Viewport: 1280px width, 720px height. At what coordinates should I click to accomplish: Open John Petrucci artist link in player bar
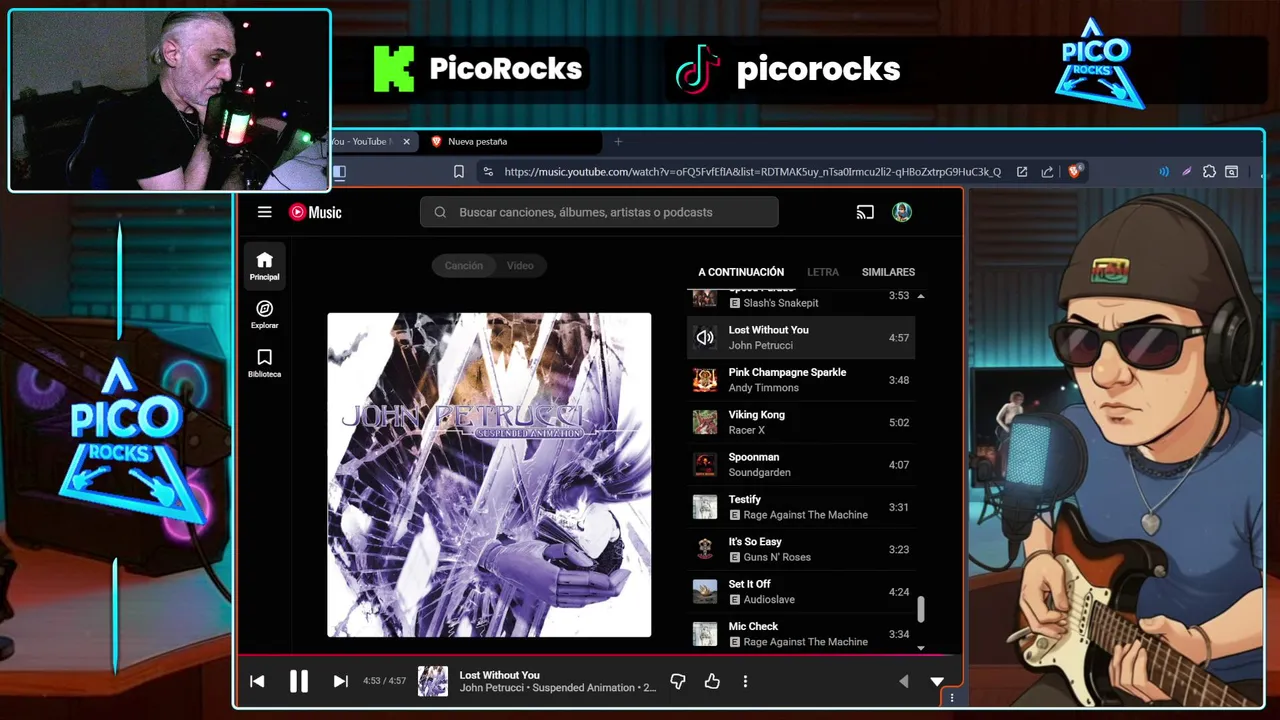(493, 688)
